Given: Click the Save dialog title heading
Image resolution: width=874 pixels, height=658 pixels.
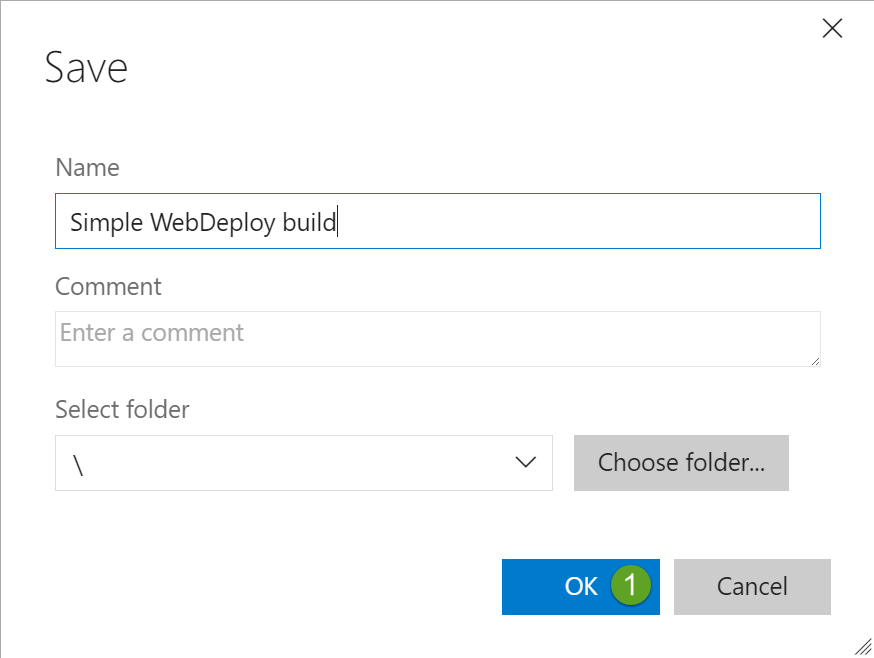Looking at the screenshot, I should [87, 68].
